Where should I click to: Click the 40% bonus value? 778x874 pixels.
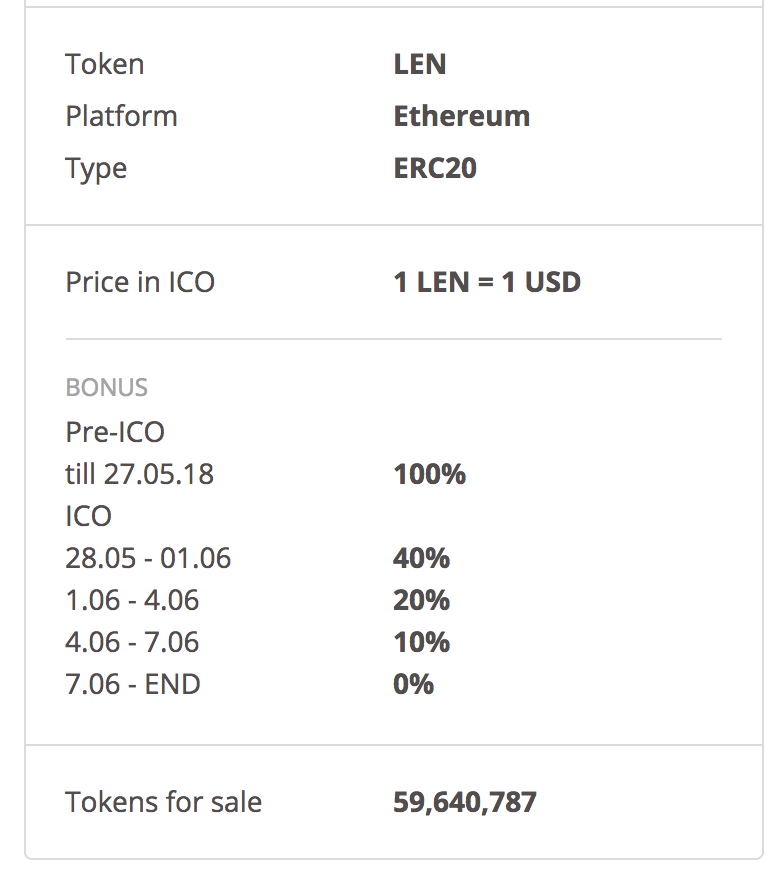click(422, 558)
